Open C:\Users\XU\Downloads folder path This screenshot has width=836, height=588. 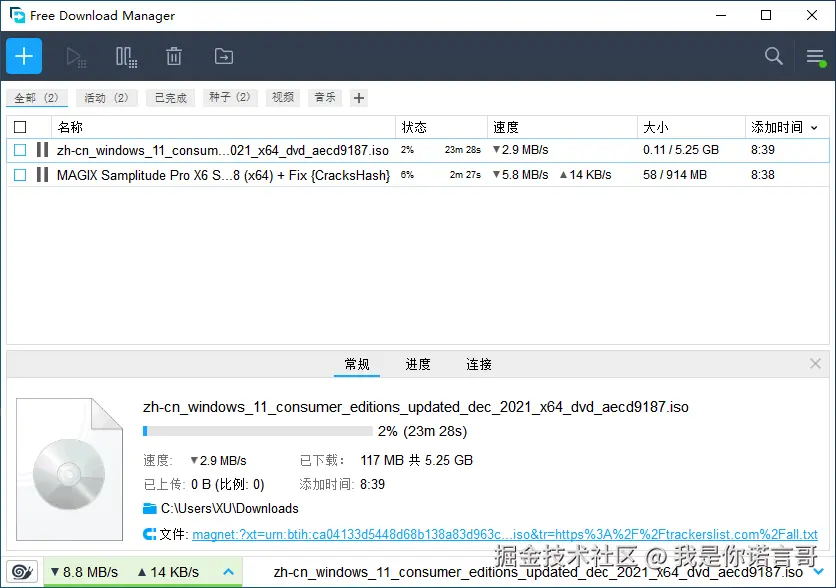point(230,508)
